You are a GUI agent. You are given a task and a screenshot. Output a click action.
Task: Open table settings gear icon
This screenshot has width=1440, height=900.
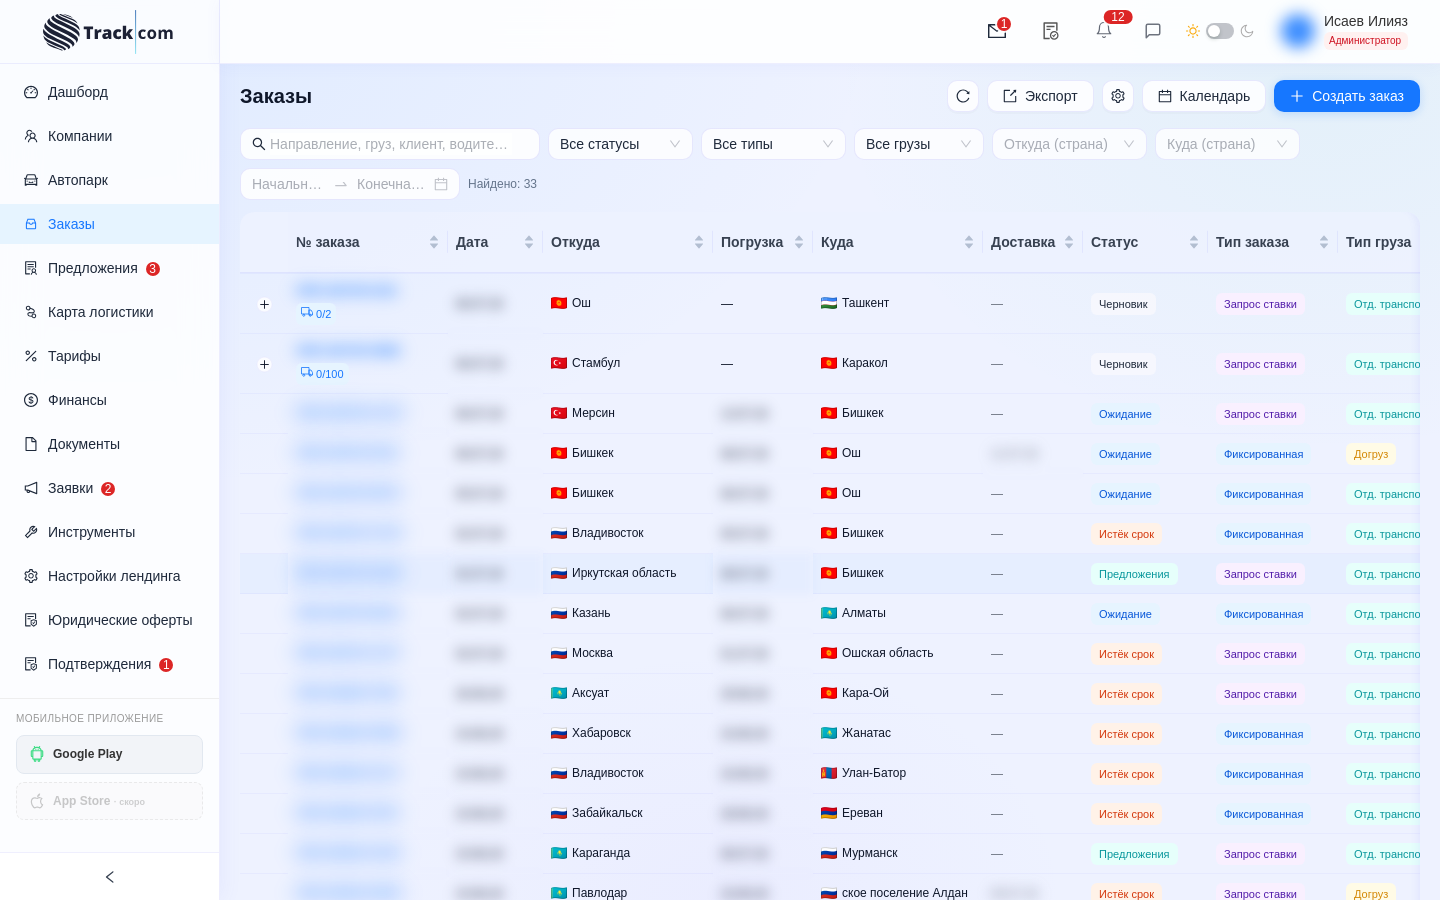[x=1118, y=96]
